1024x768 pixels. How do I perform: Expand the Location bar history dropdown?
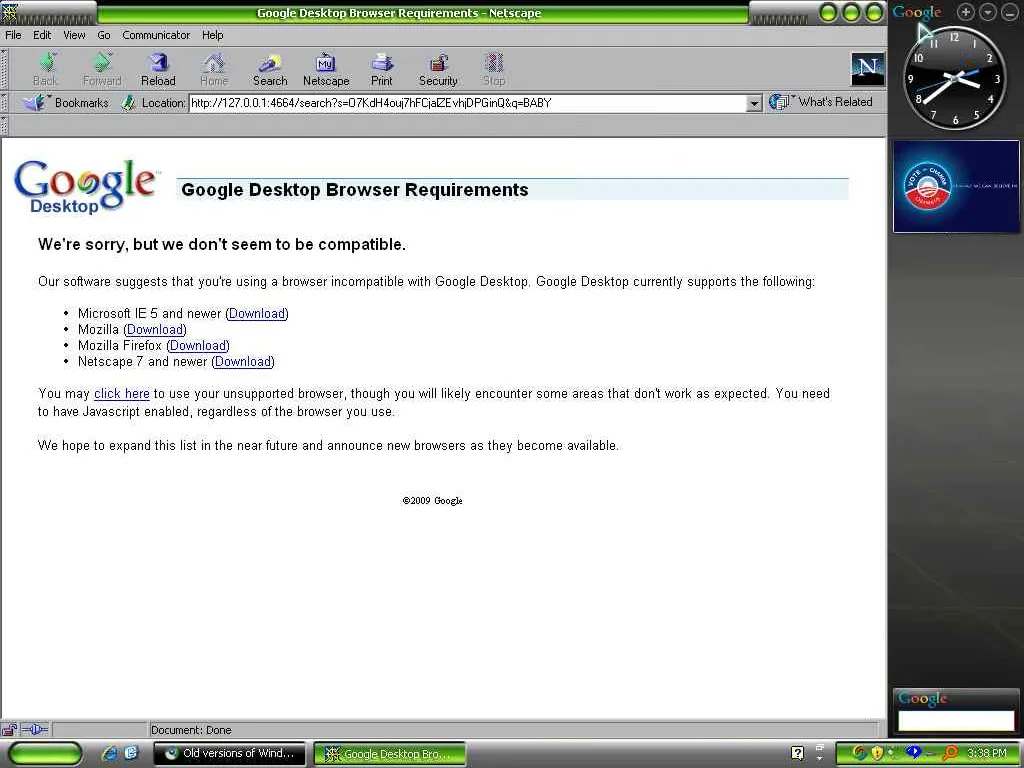754,103
